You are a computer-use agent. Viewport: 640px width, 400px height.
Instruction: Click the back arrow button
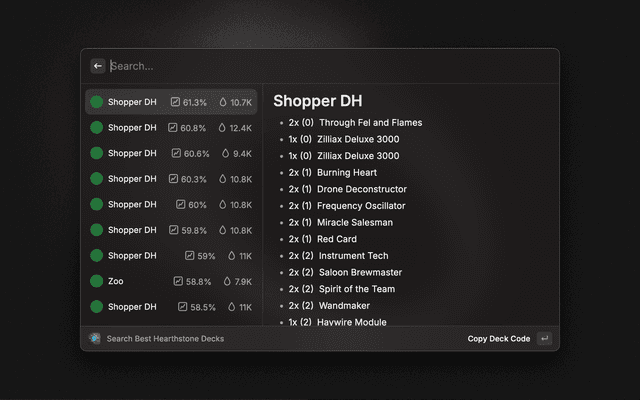[98, 66]
